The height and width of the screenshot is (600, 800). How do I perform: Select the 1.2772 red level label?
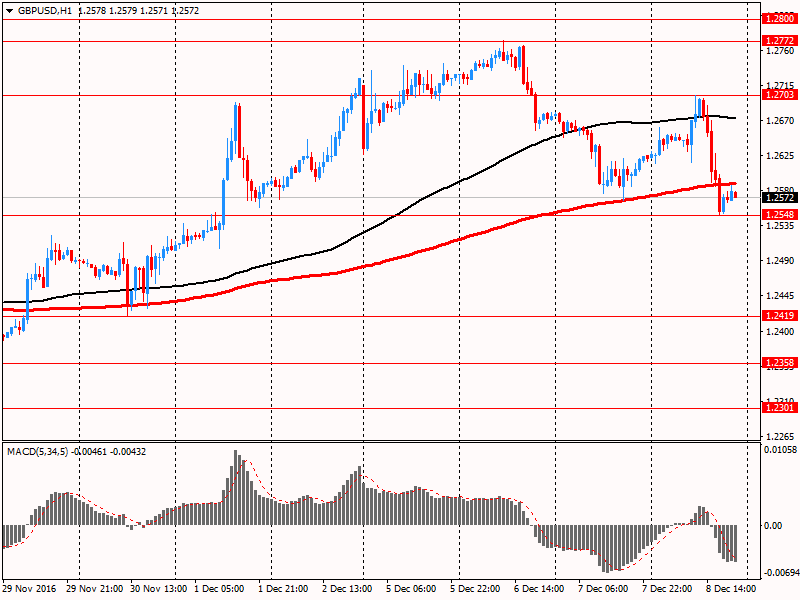click(780, 41)
